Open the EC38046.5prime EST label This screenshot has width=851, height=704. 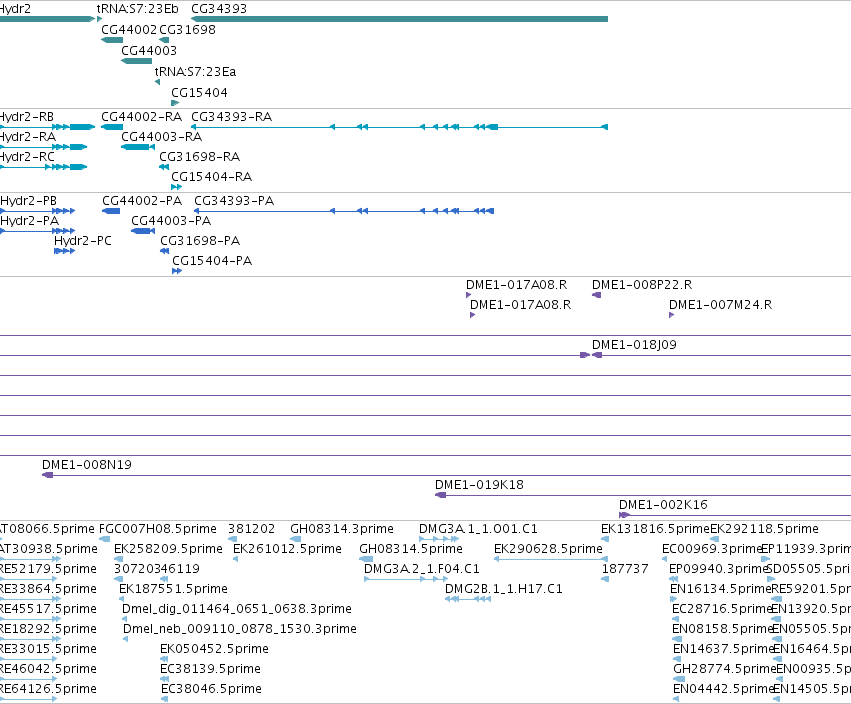pos(212,689)
